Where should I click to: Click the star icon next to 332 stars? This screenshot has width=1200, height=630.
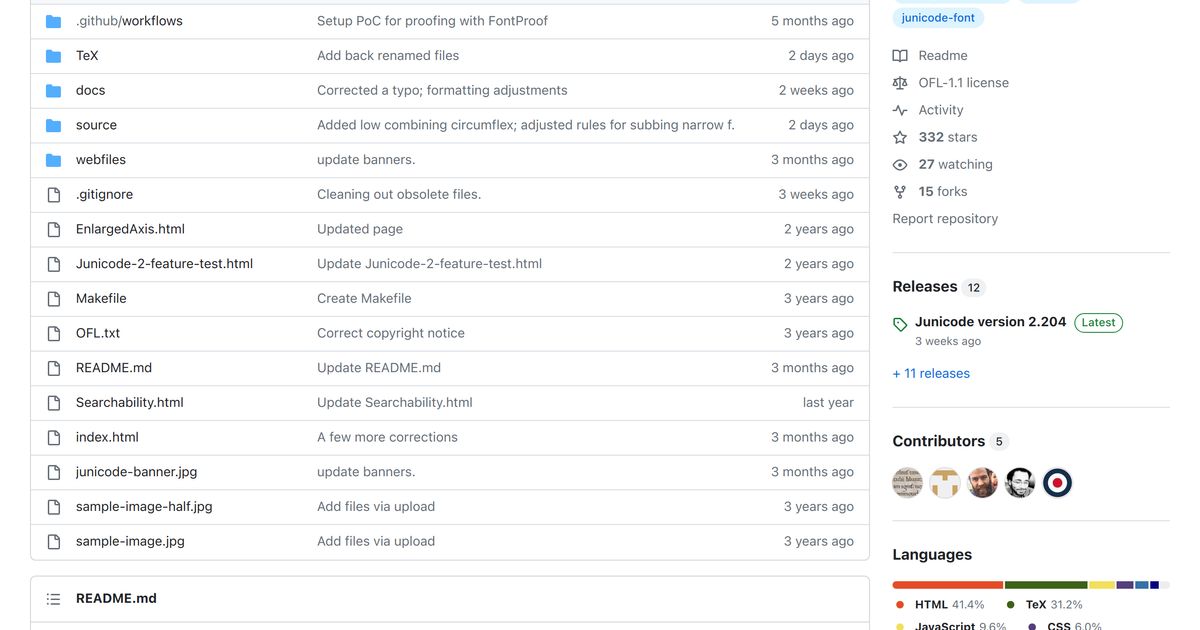900,136
